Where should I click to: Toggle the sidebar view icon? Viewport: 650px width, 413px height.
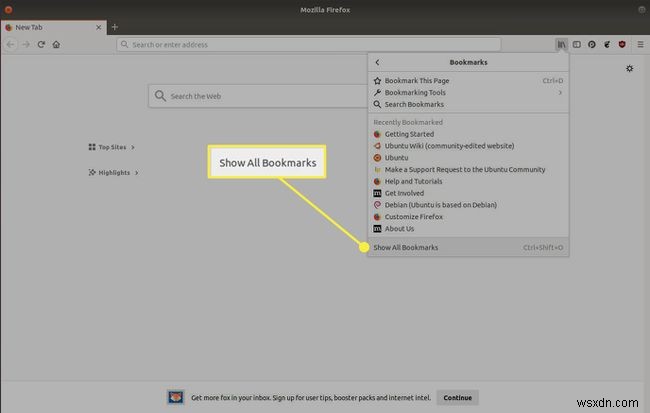pos(577,44)
